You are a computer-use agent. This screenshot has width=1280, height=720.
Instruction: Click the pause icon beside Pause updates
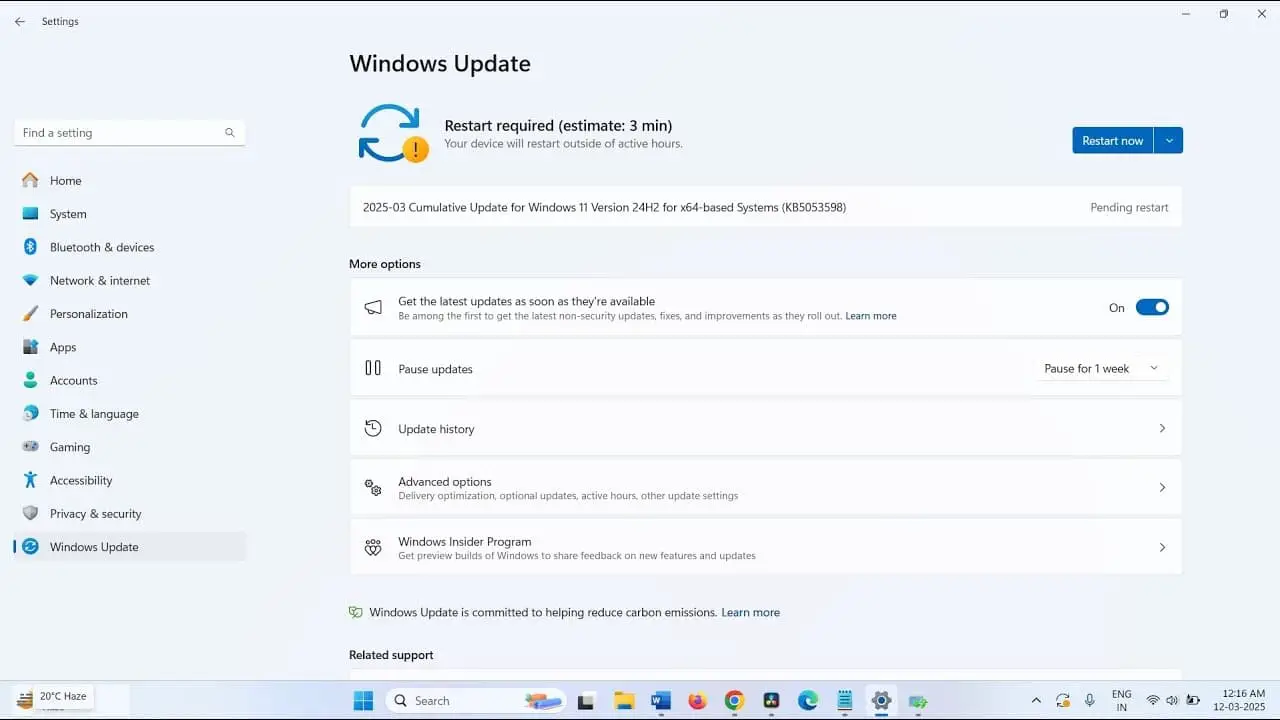click(373, 368)
